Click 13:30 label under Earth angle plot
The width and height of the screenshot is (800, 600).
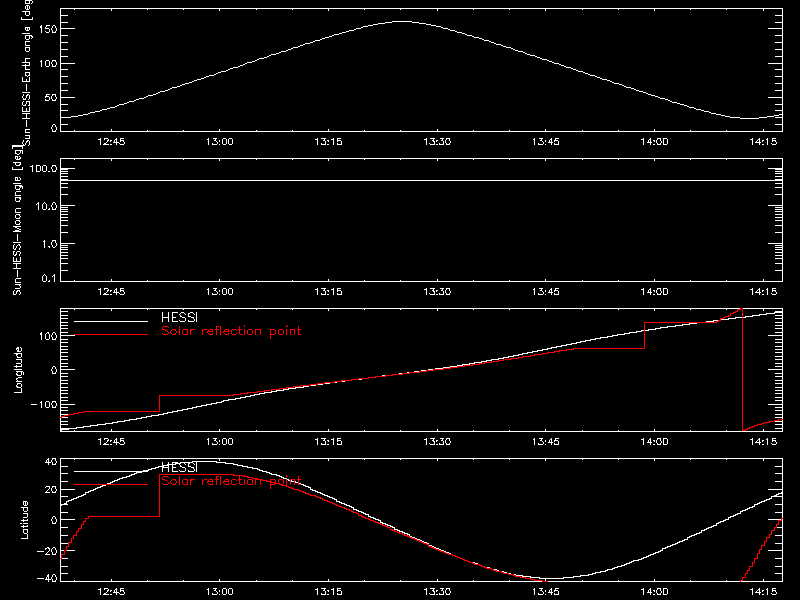(x=437, y=142)
